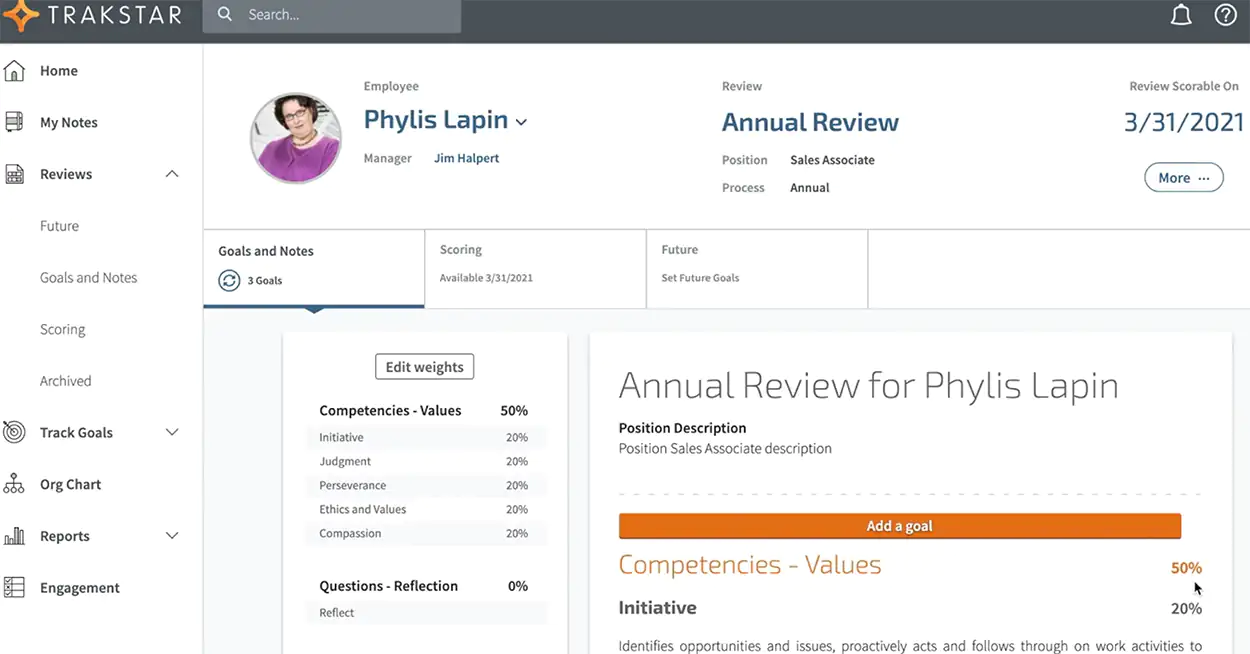This screenshot has width=1250, height=654.
Task: Click the Track Goals target icon
Action: [14, 432]
